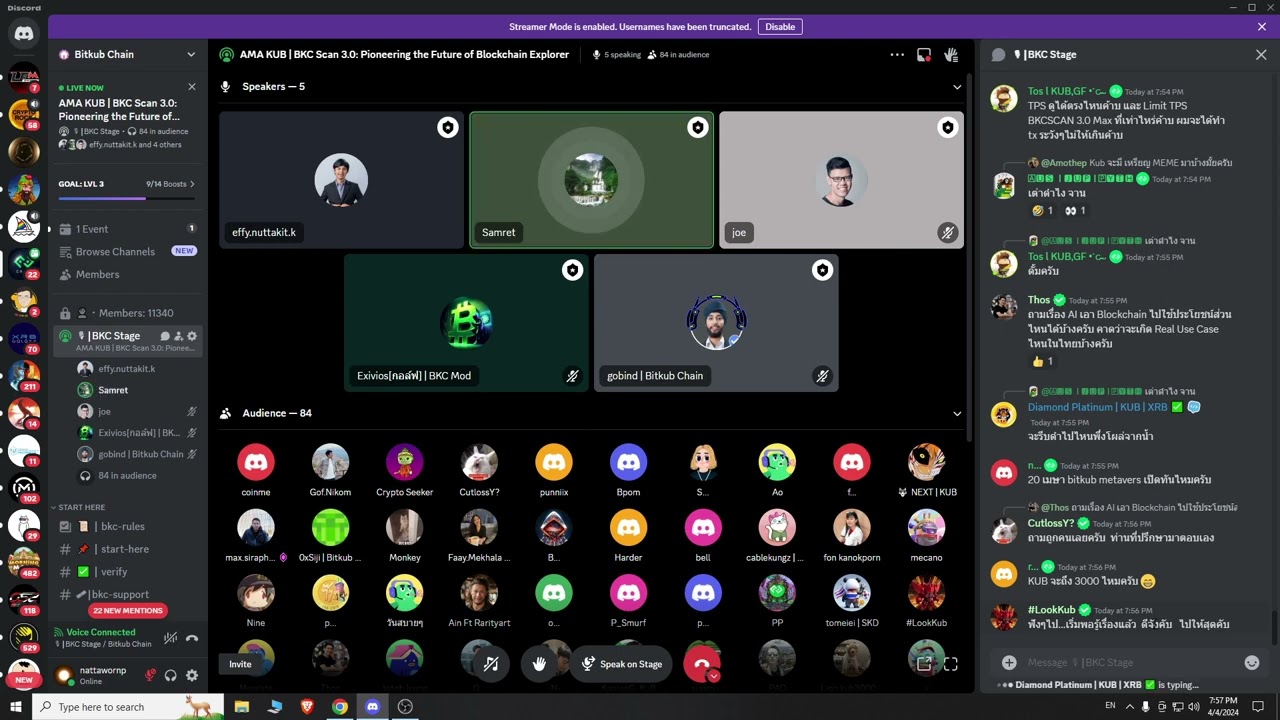Click the 22 NEW MENTIONS pill
Image resolution: width=1280 pixels, height=720 pixels.
click(127, 610)
